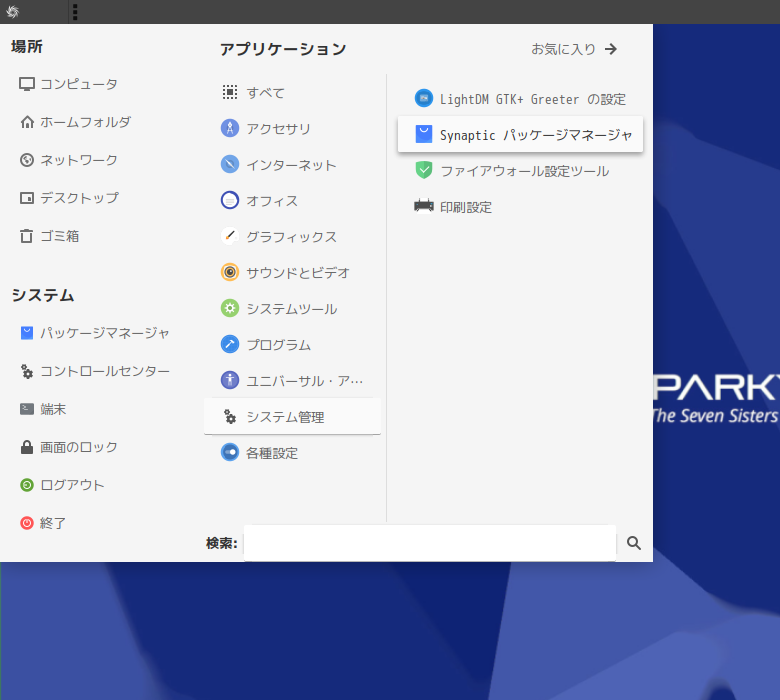The image size is (780, 700).
Task: Click the すべて grid icon
Action: click(230, 92)
